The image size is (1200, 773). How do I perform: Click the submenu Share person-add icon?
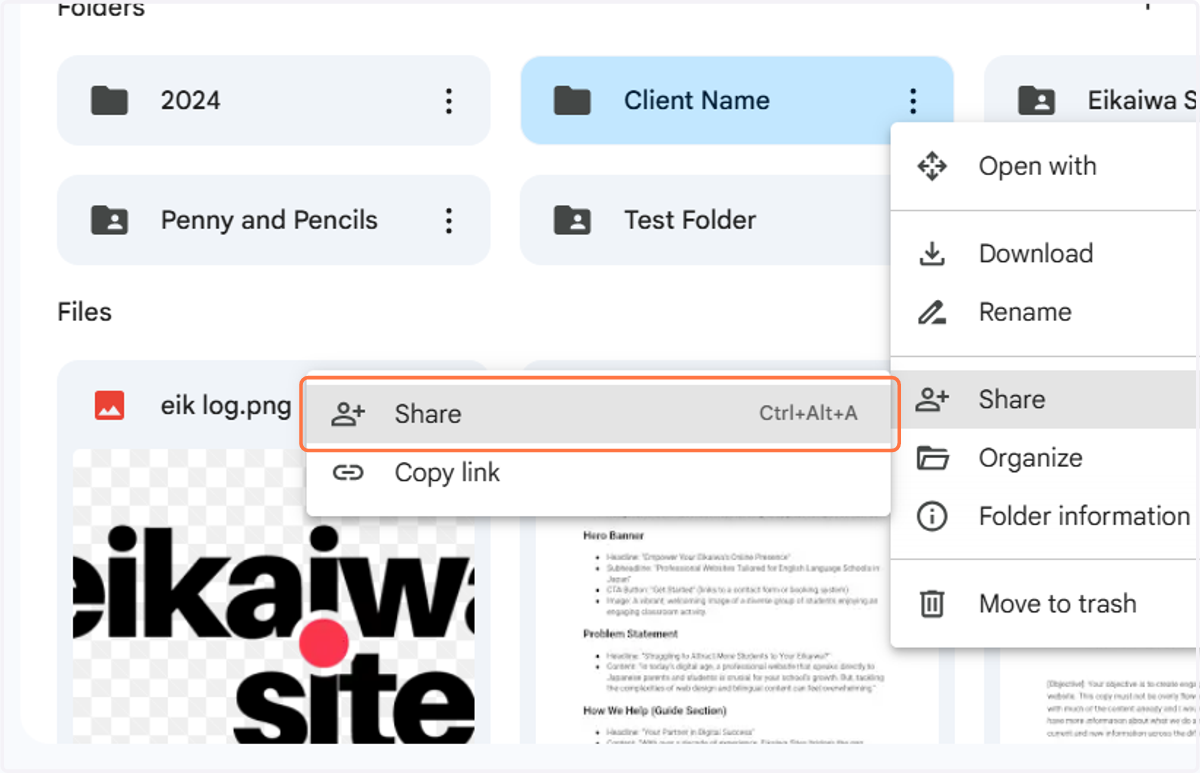point(348,414)
